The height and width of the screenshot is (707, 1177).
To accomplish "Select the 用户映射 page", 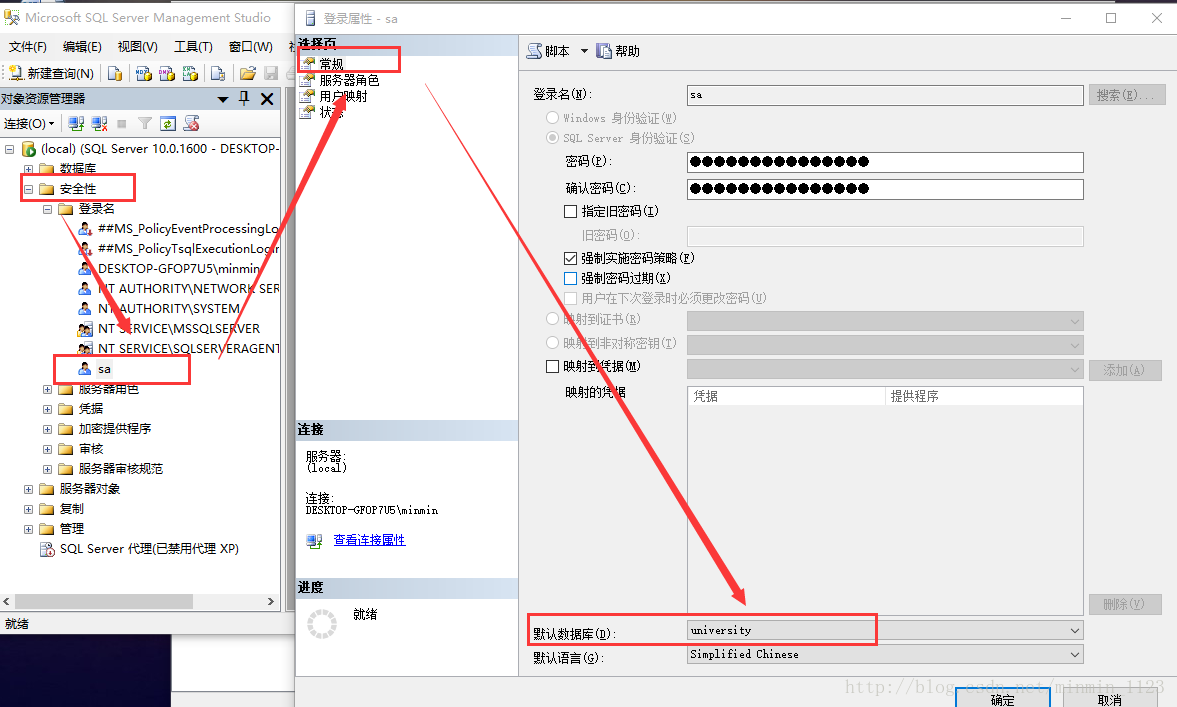I will 343,96.
